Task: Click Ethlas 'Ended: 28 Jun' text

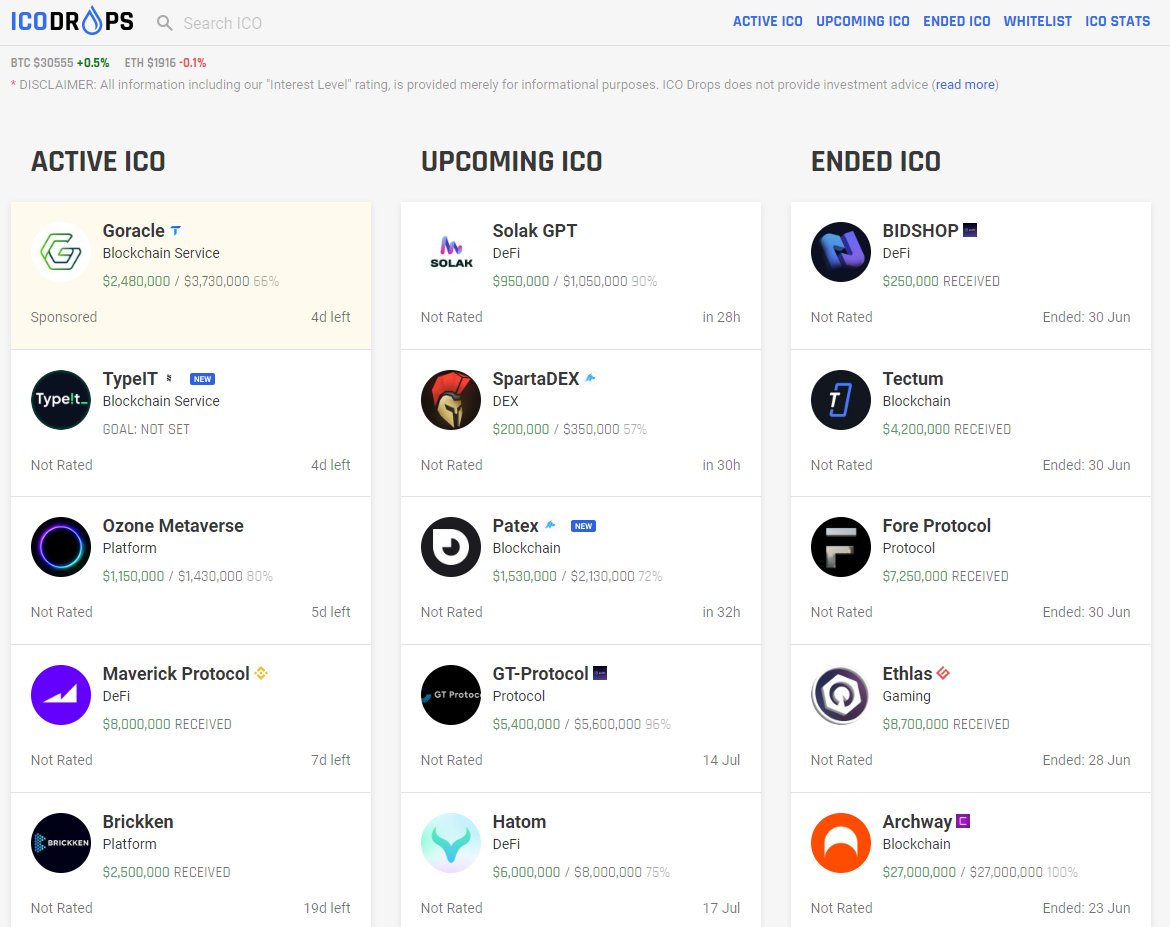Action: tap(1086, 760)
